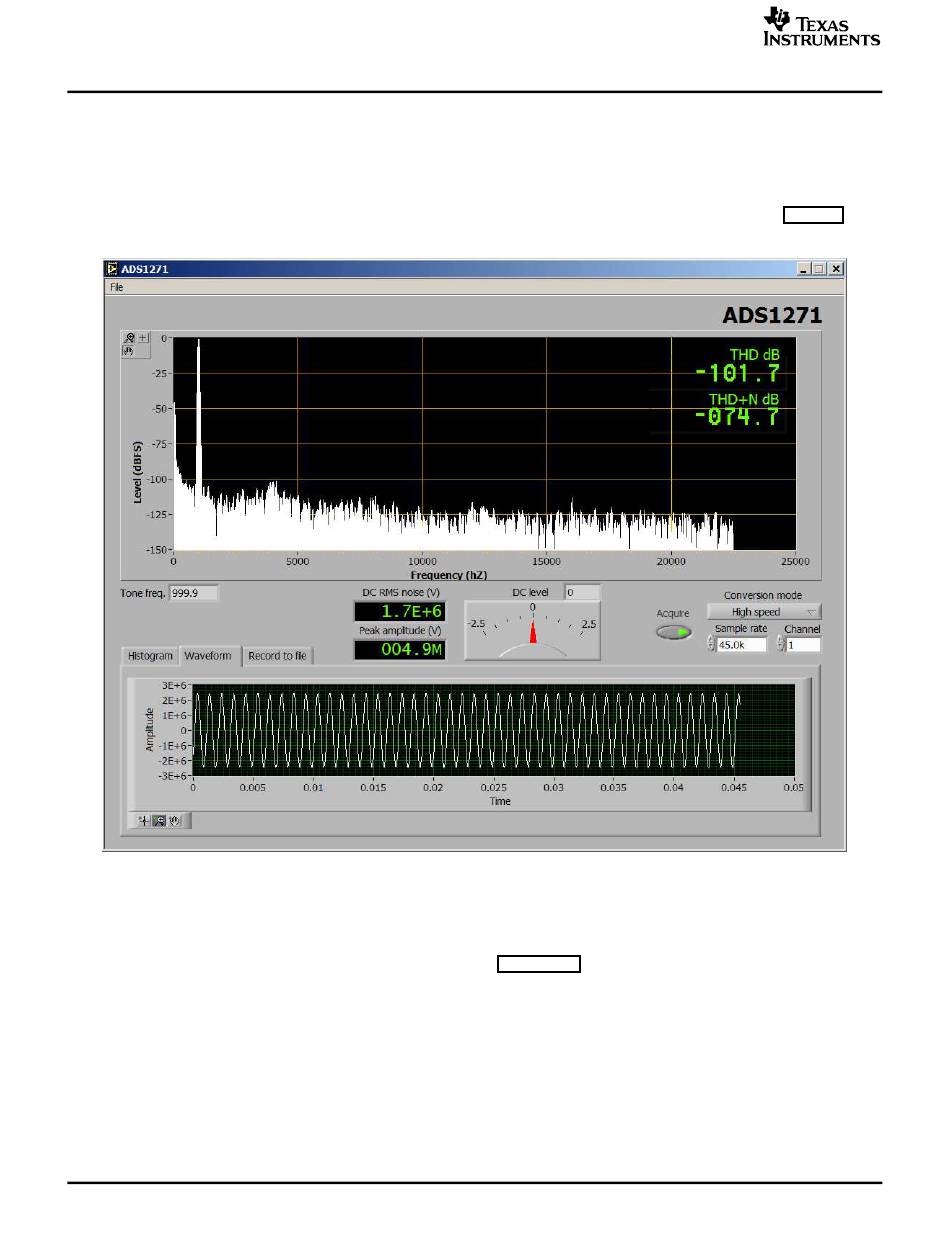The image size is (950, 1241).
Task: Select the spectrum graph pan hand tool
Action: point(128,352)
